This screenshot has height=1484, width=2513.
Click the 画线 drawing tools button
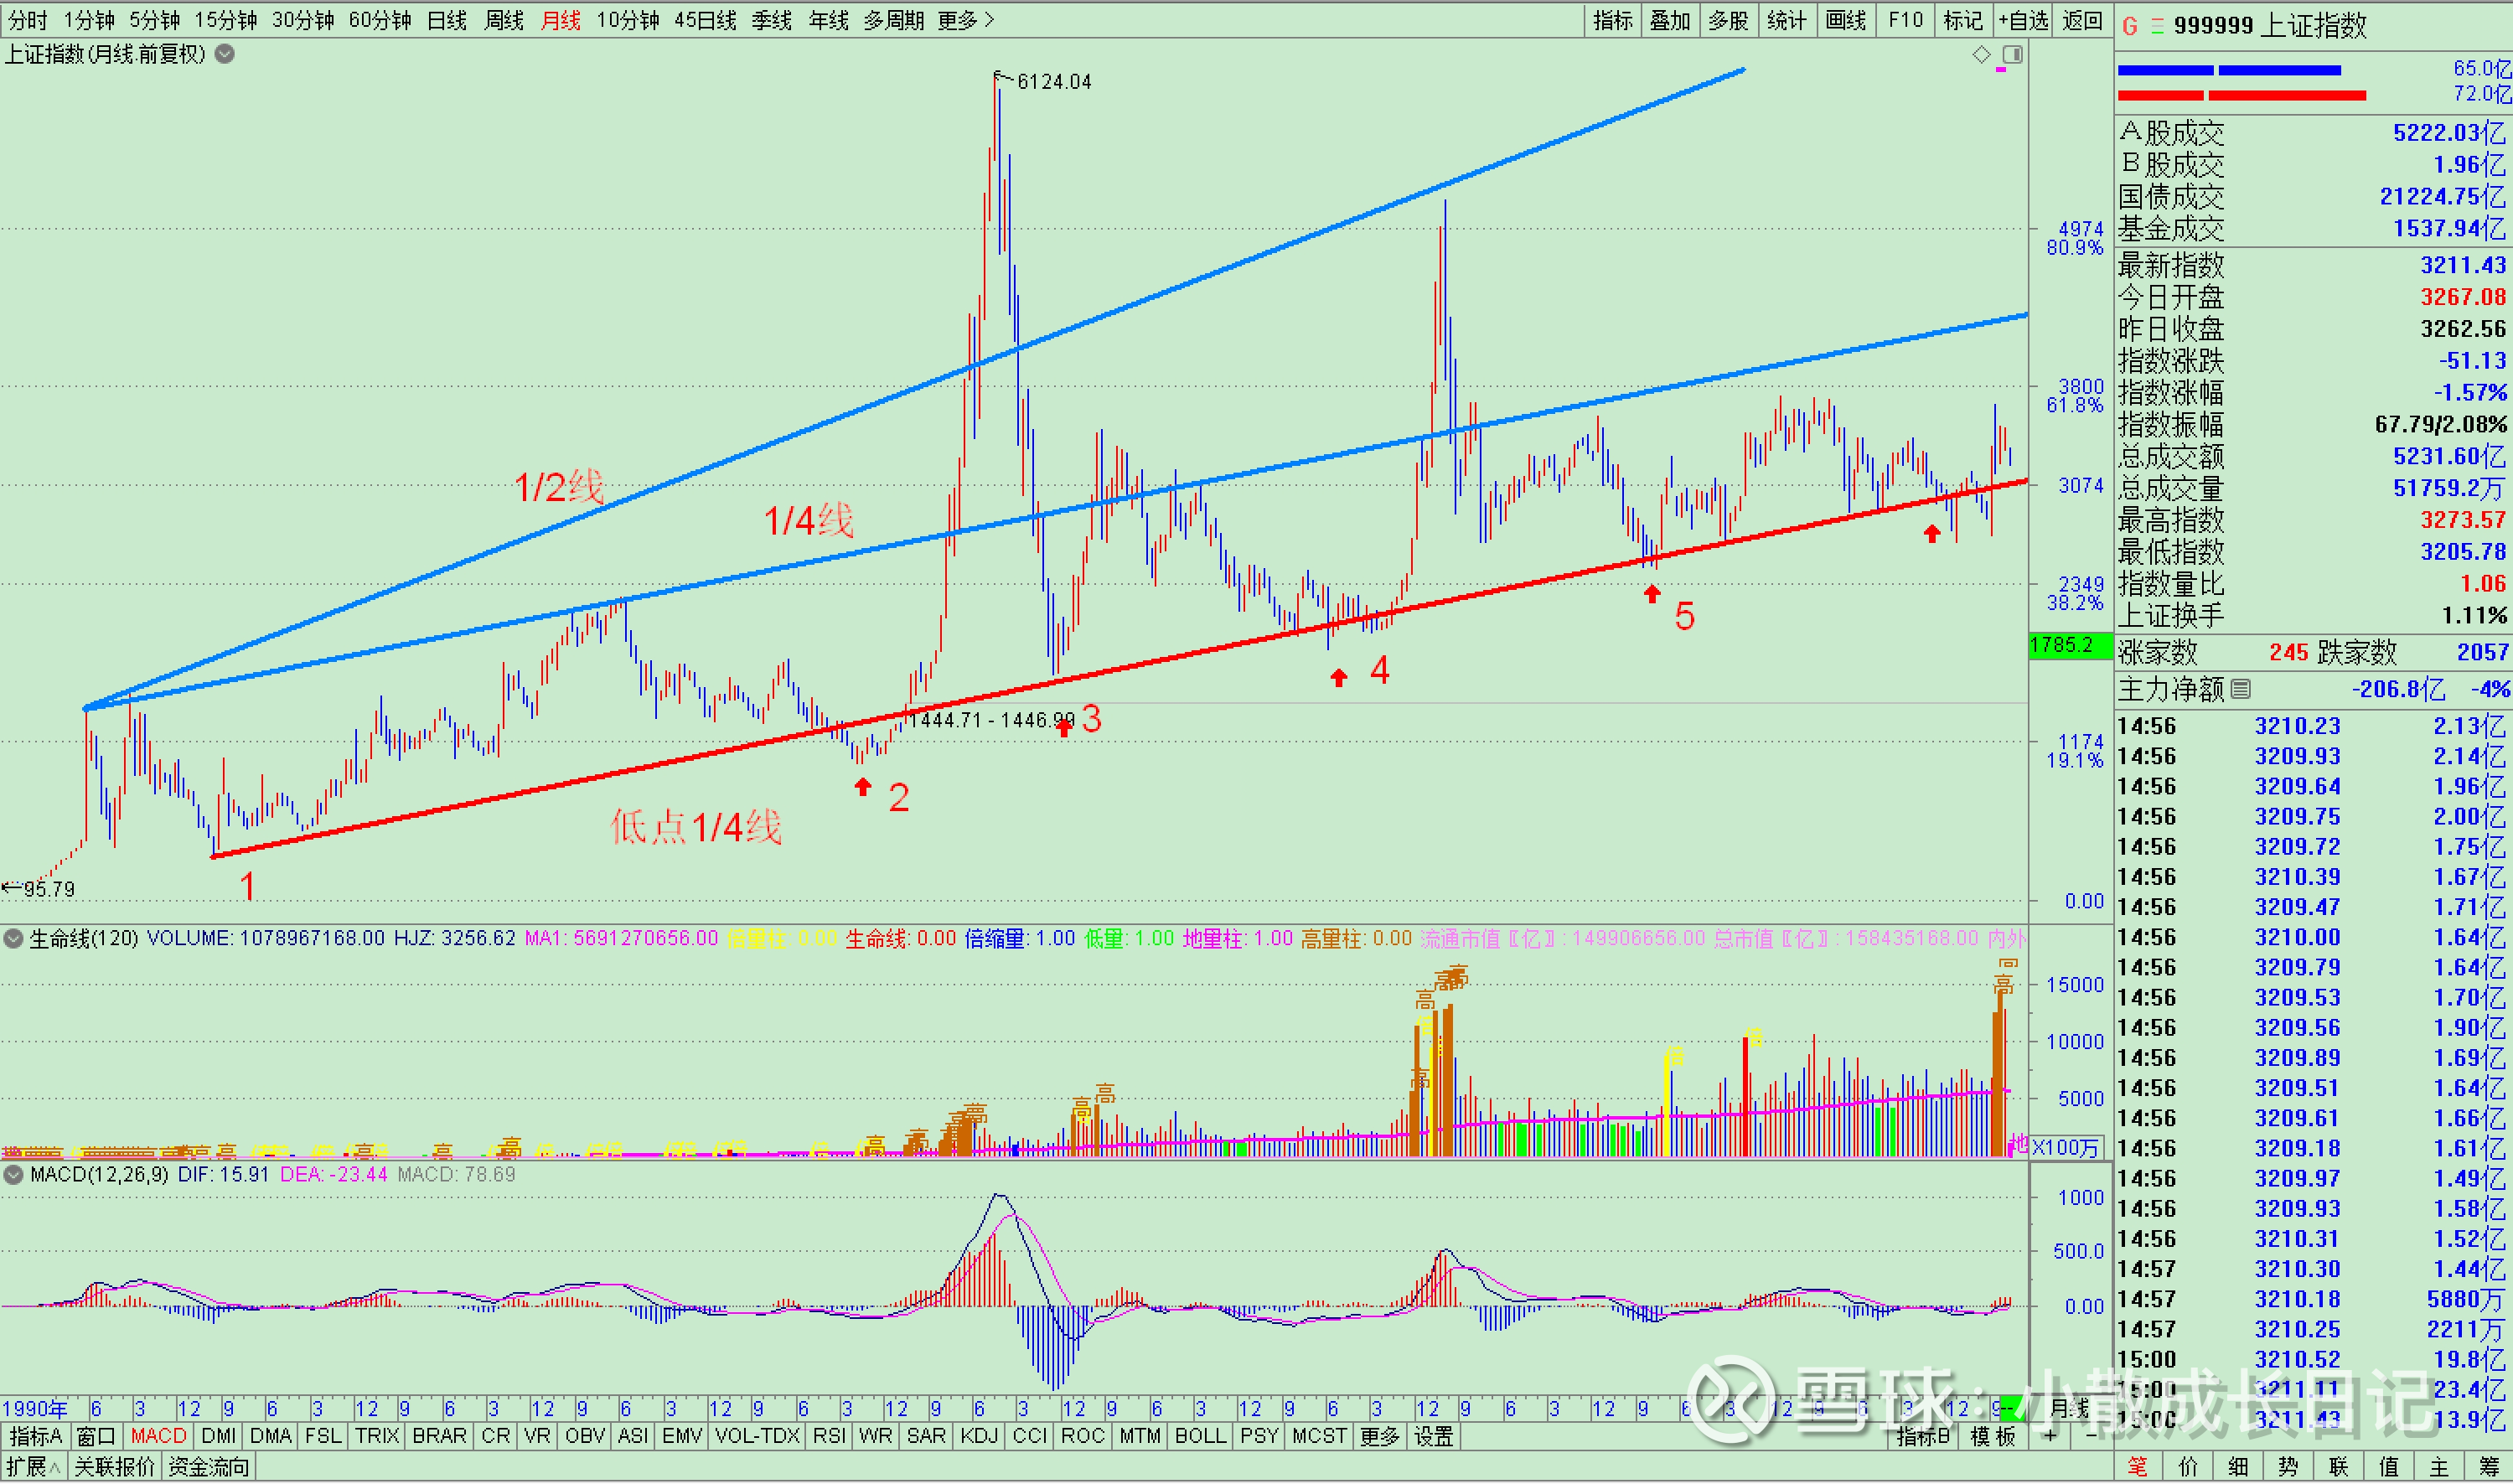1845,20
